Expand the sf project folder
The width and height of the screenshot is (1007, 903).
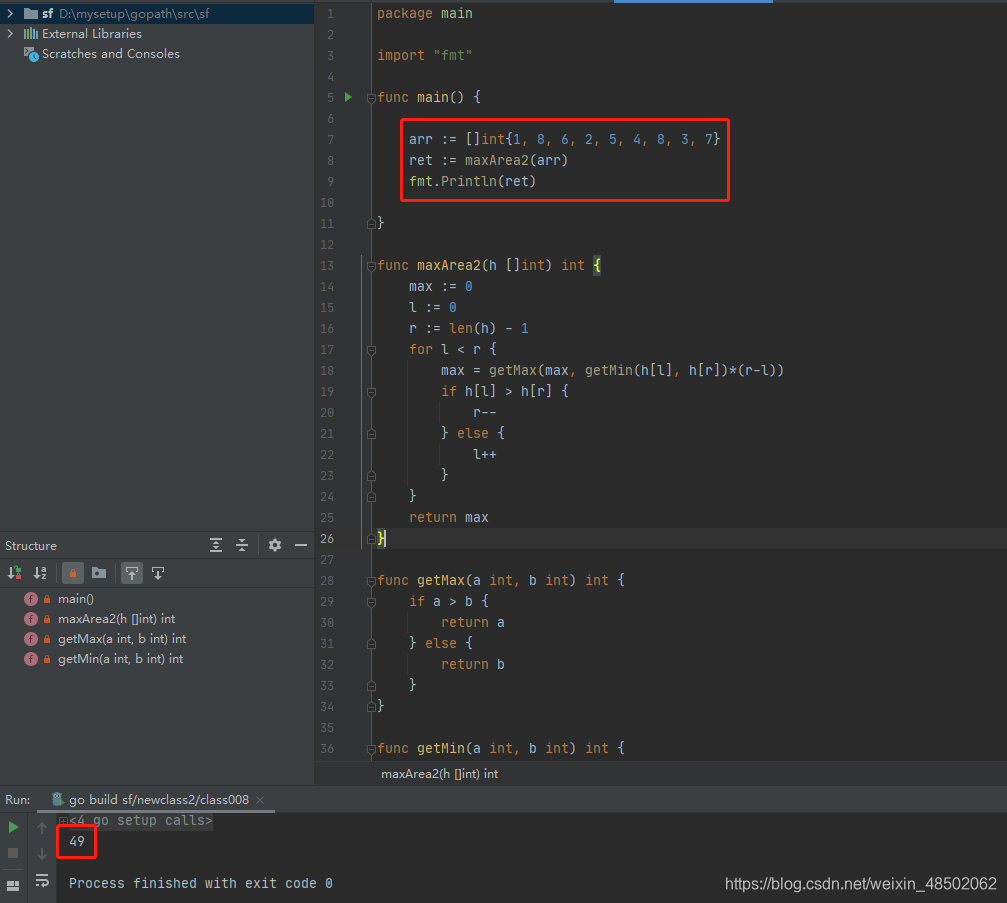point(10,13)
